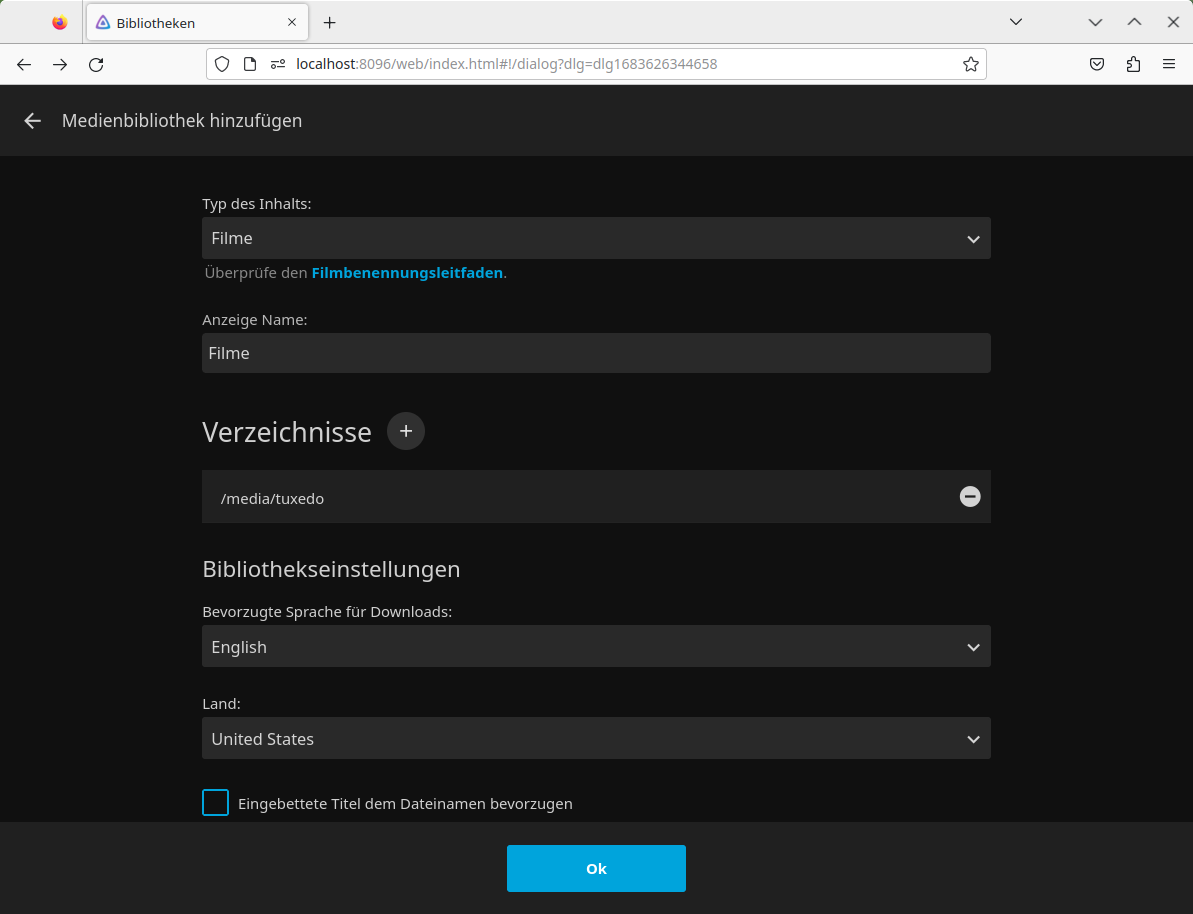Click the browser back navigation arrow
This screenshot has height=914, width=1193.
point(24,64)
